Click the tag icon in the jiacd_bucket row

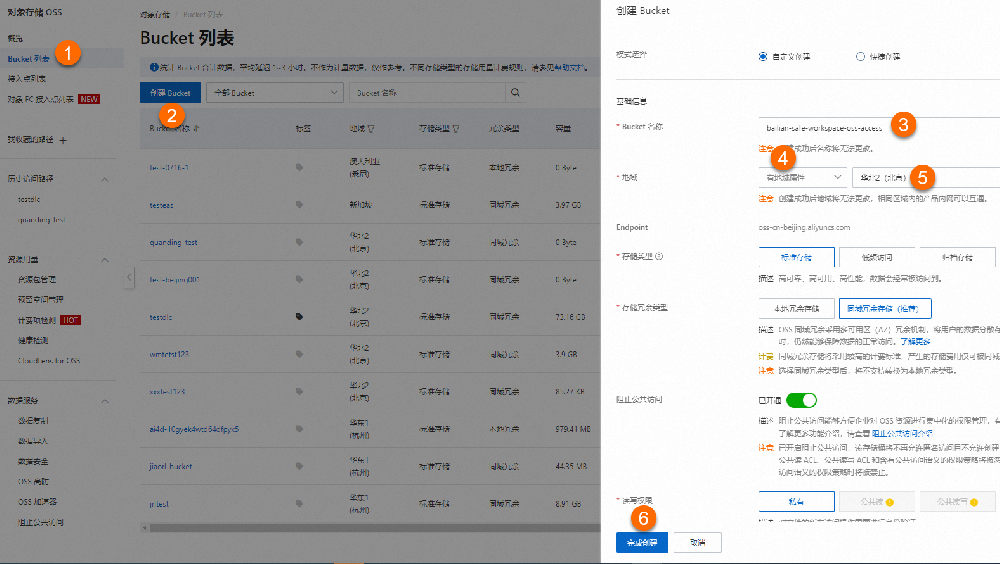pos(299,466)
